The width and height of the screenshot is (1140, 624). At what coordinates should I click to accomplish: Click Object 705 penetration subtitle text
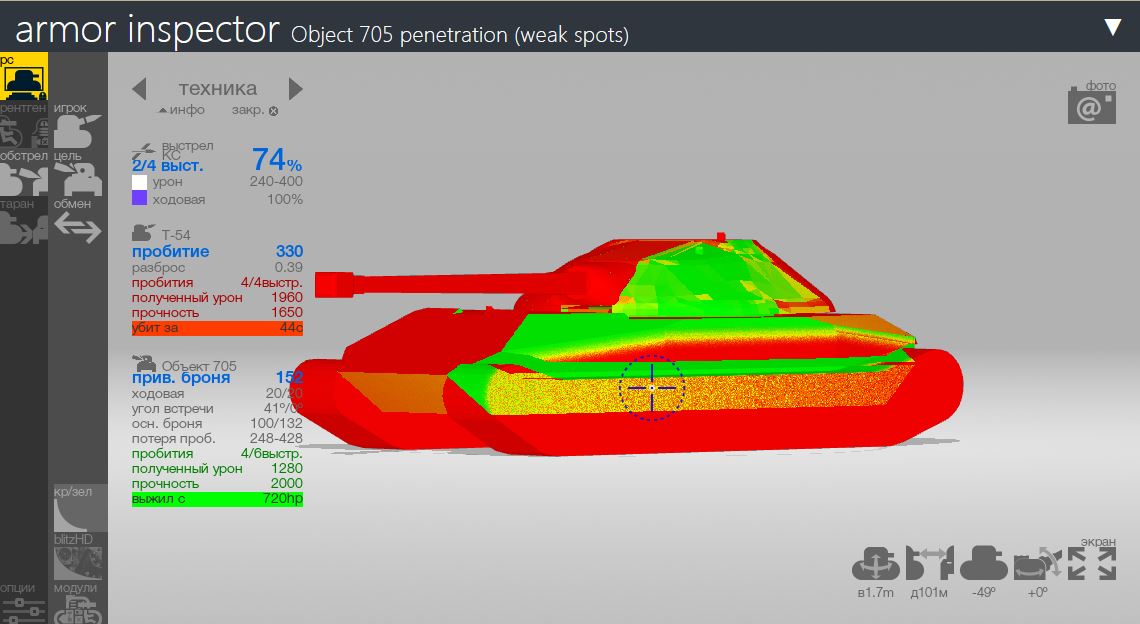(460, 35)
